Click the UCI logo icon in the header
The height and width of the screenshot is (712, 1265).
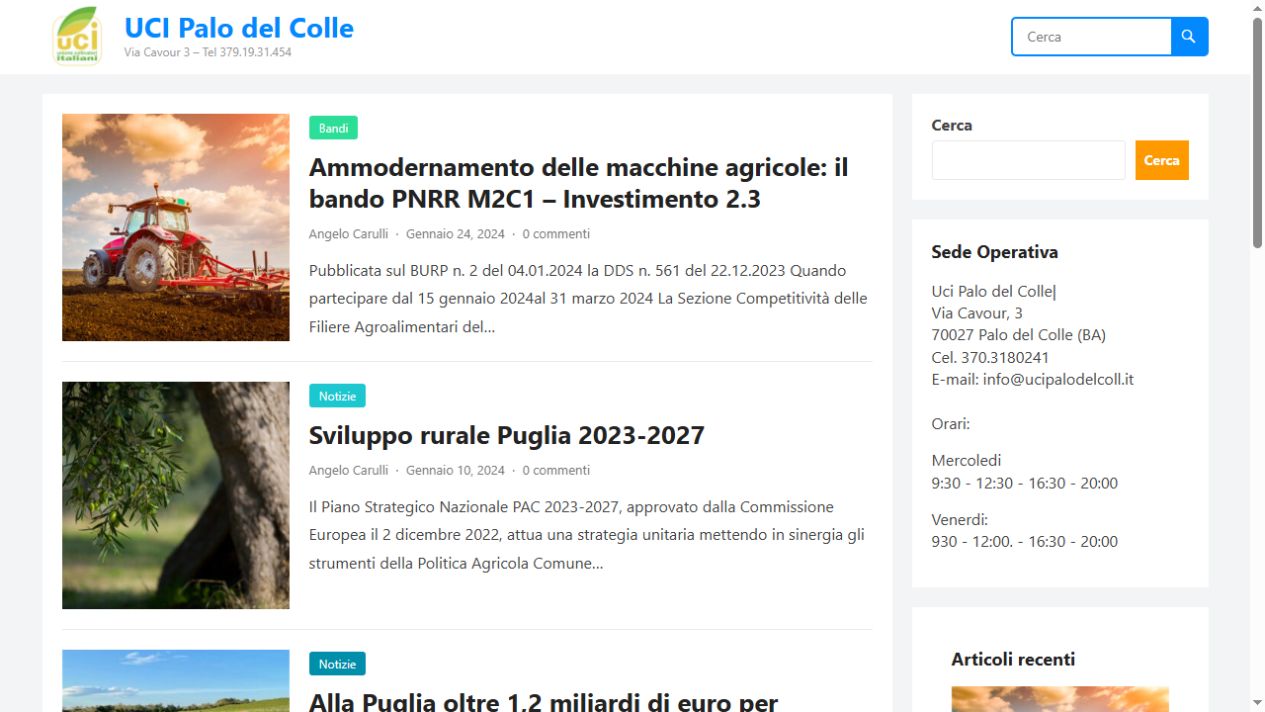pyautogui.click(x=77, y=36)
